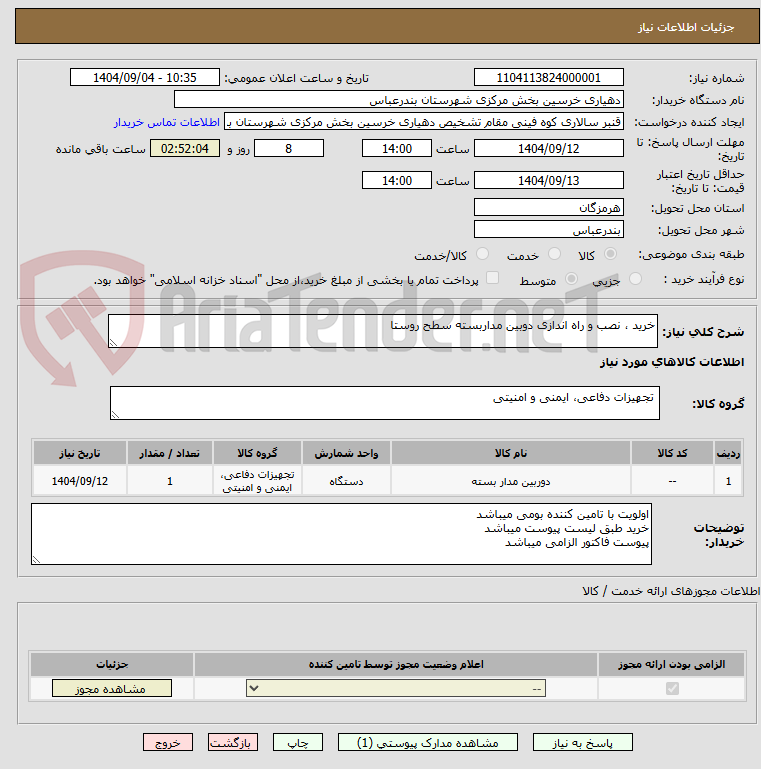This screenshot has height=769, width=761.
Task: Click the 'نام کالا' column header
Action: pos(511,453)
